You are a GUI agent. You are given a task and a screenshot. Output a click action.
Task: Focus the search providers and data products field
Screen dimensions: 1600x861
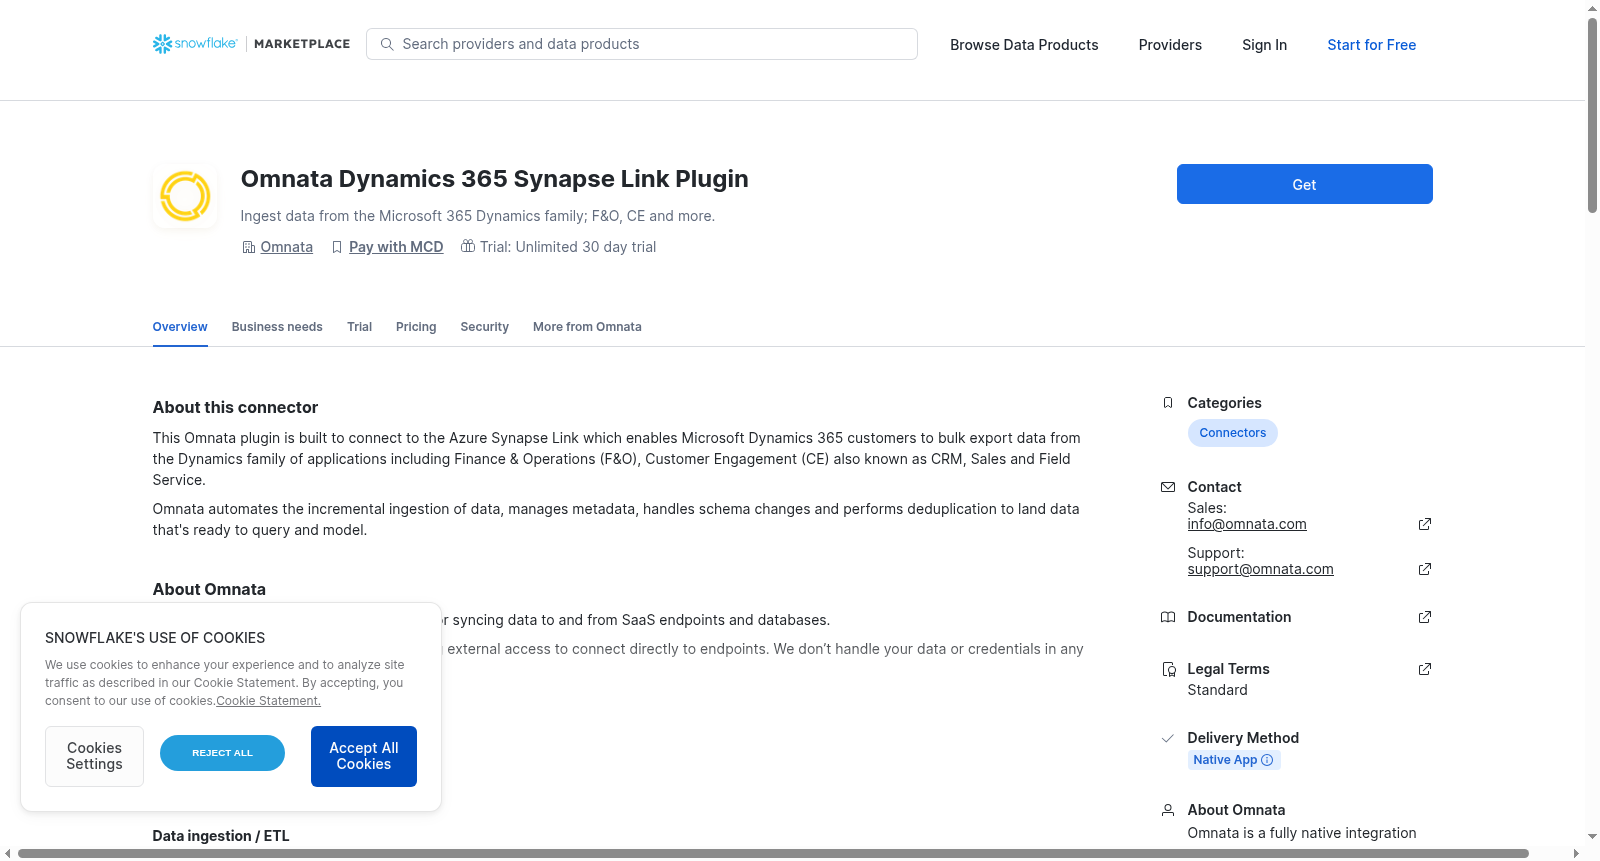[x=642, y=44]
